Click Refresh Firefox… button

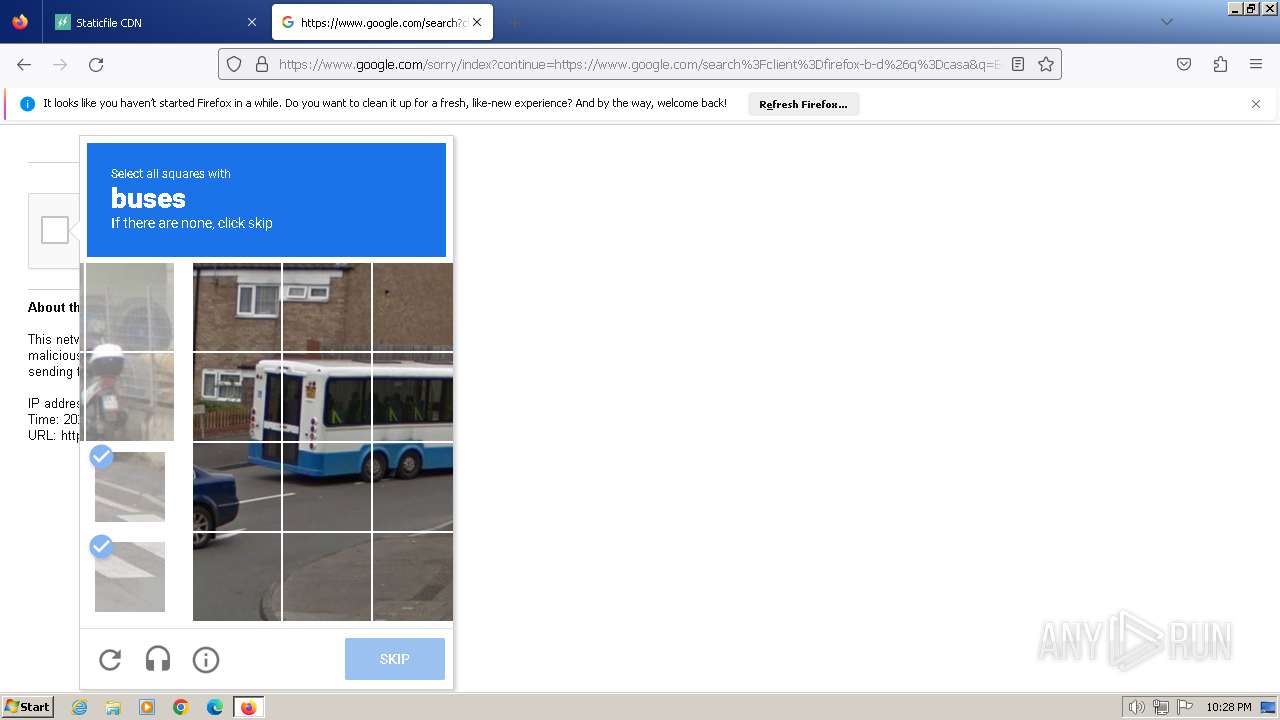click(x=803, y=104)
